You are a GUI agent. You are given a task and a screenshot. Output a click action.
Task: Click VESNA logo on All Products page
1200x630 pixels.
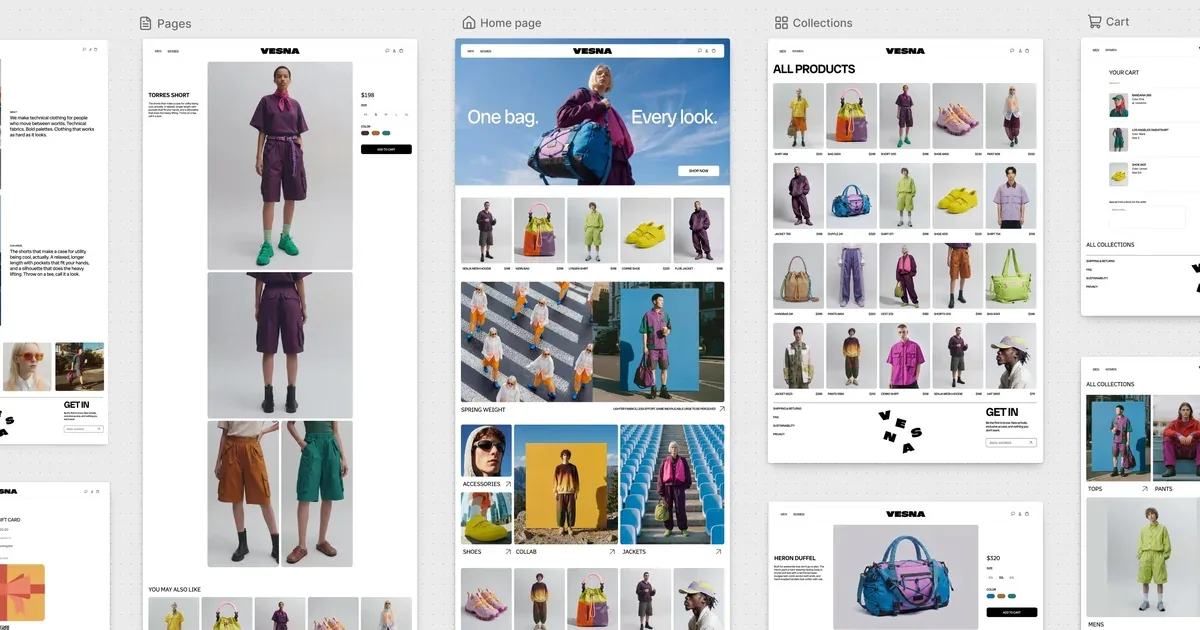(x=905, y=51)
